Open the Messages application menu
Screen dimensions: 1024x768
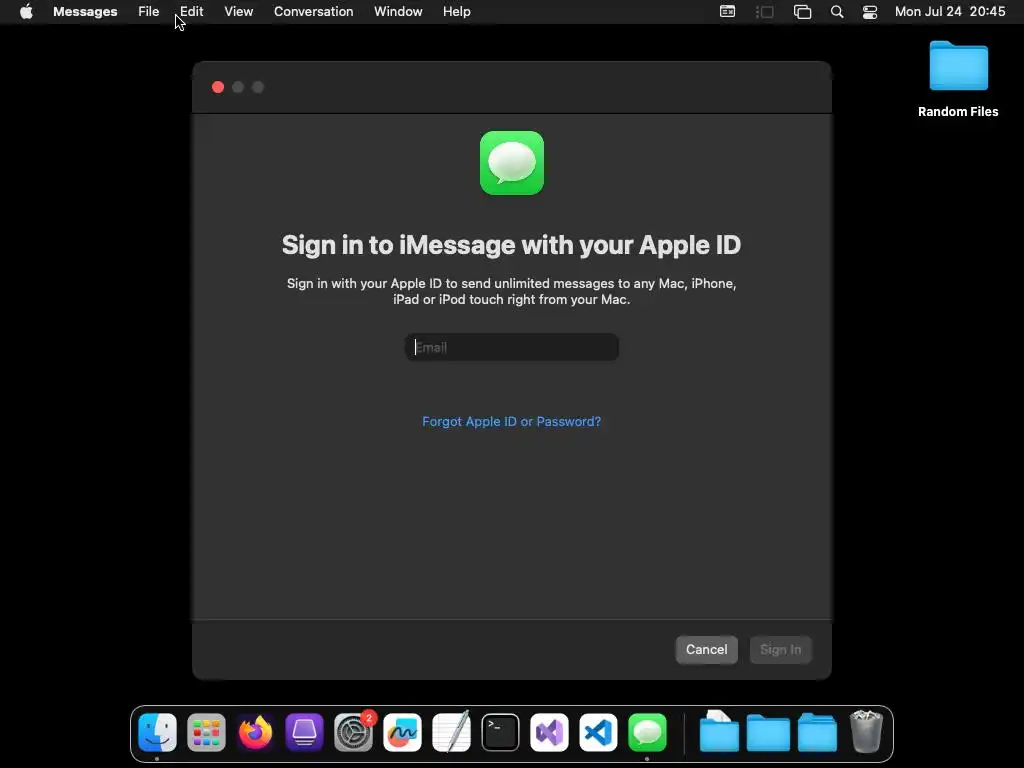pyautogui.click(x=85, y=12)
